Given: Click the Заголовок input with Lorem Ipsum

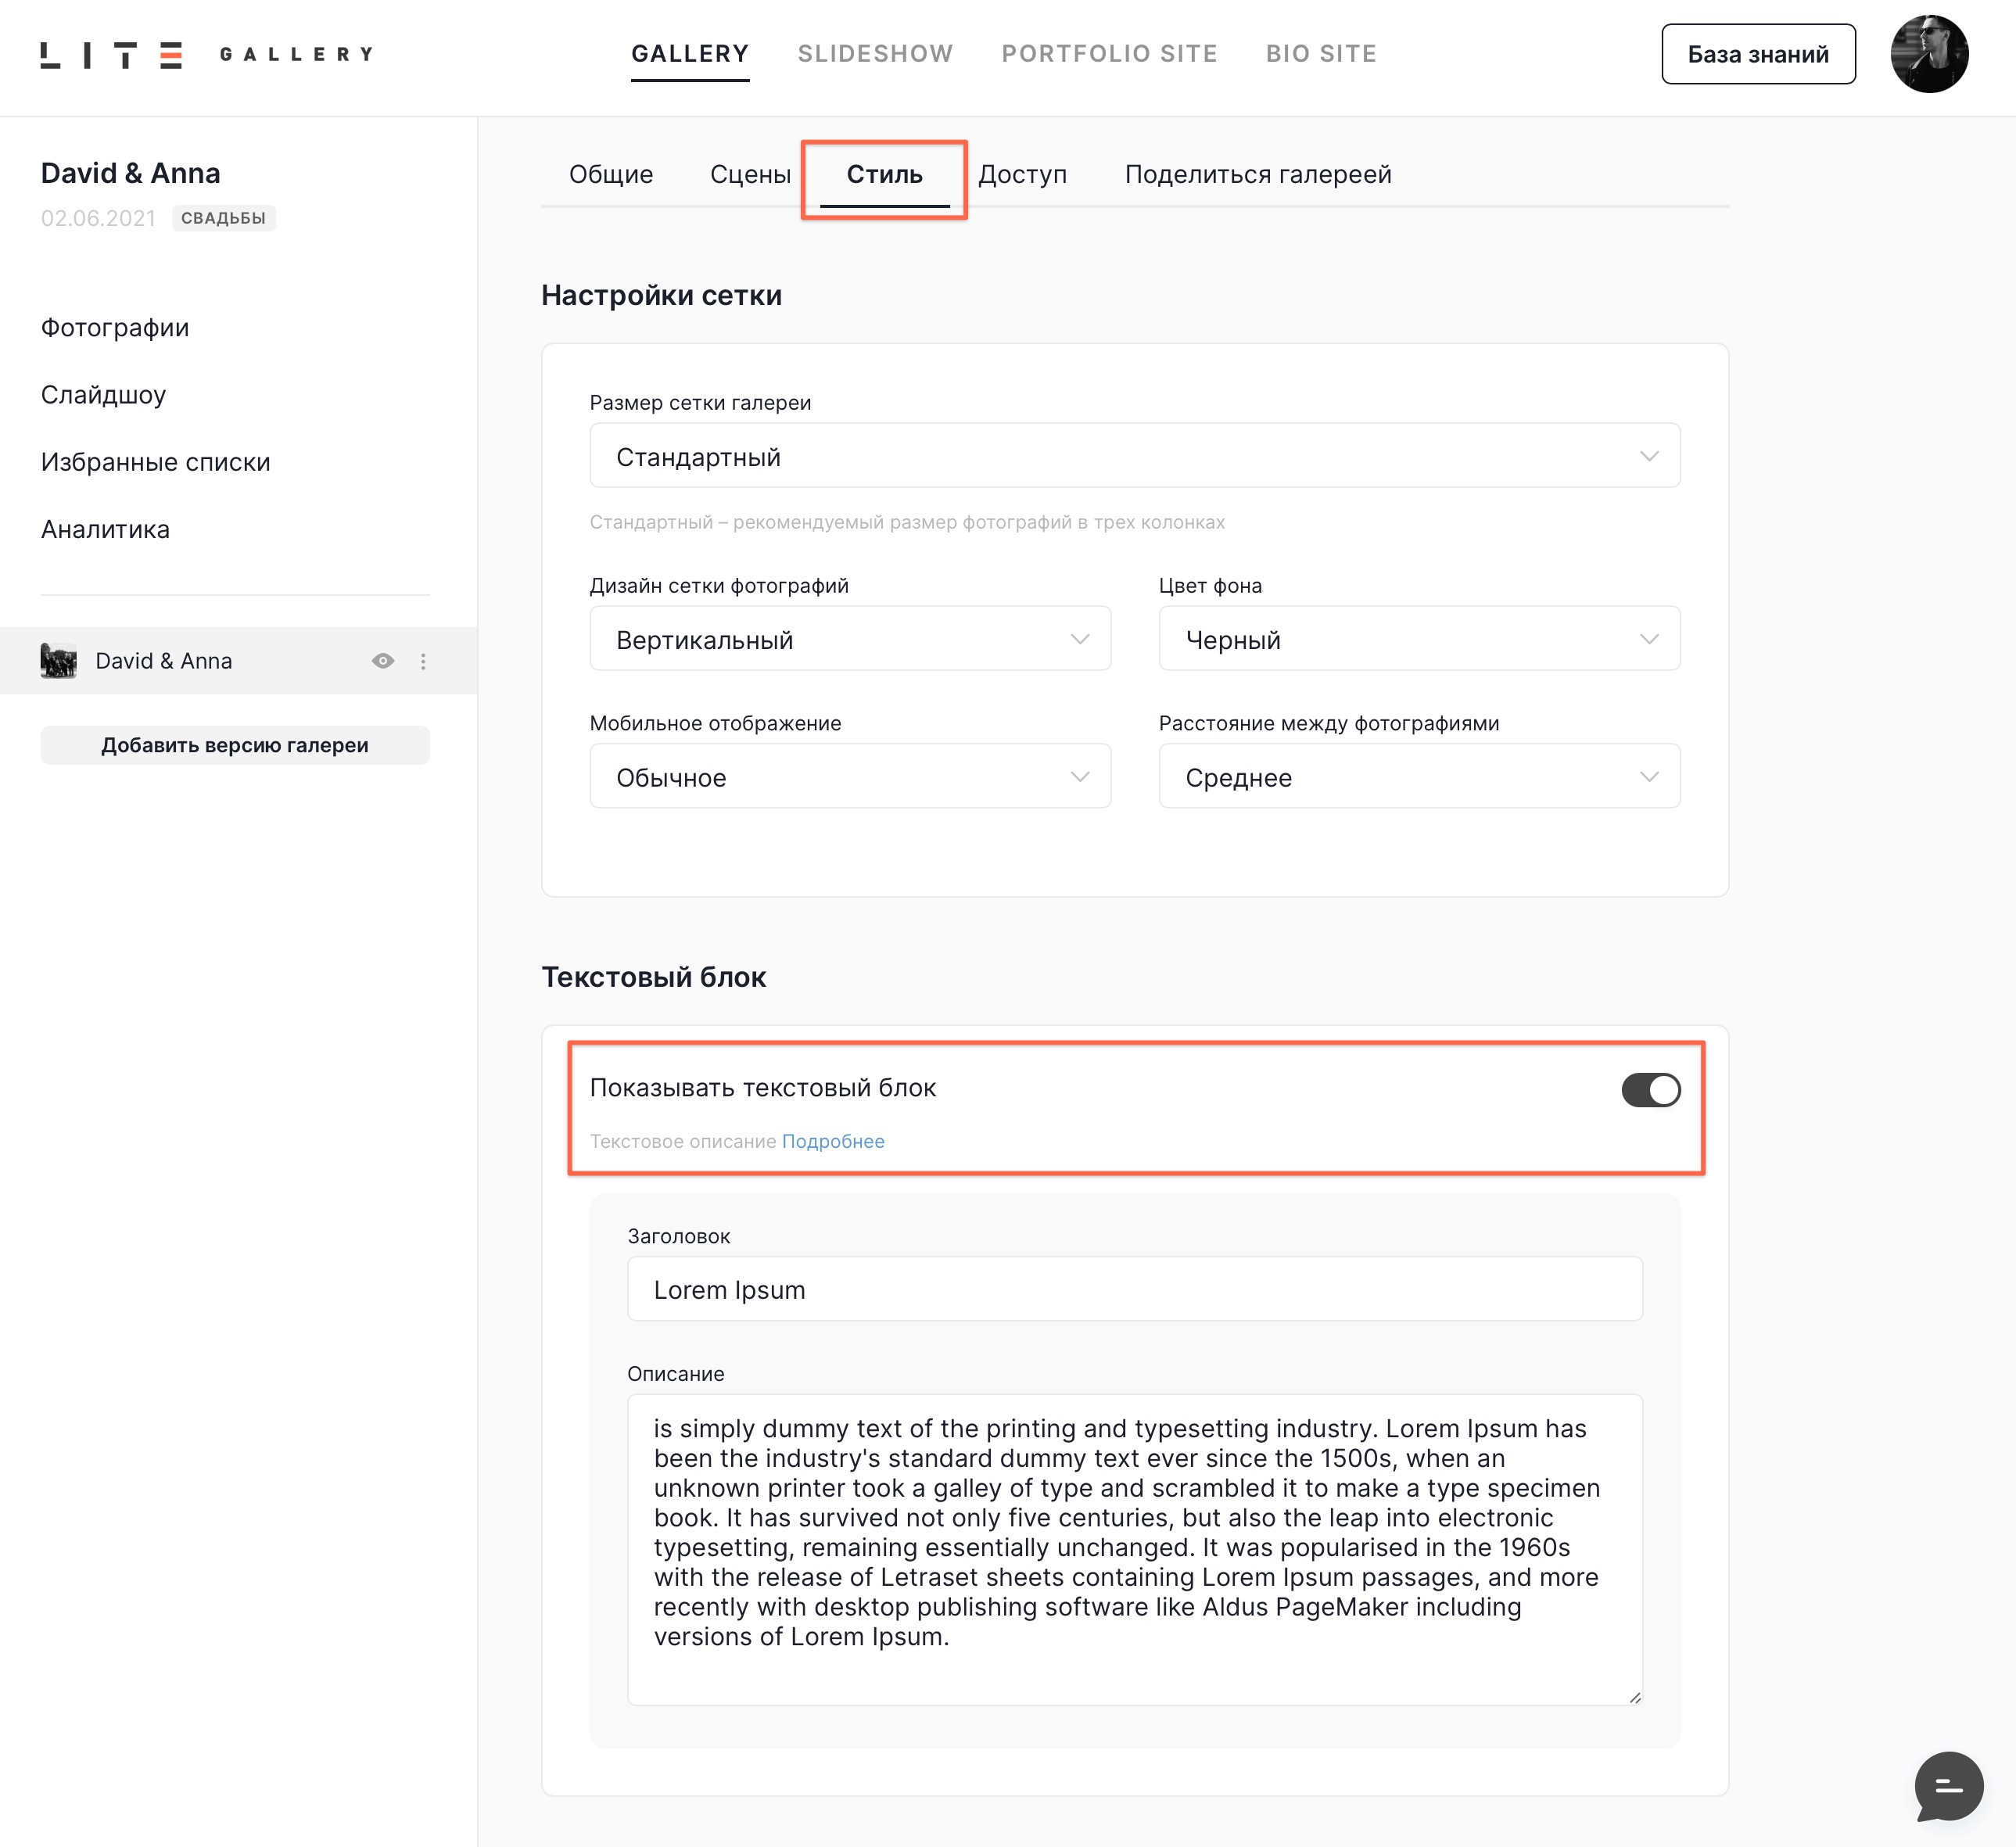Looking at the screenshot, I should [x=1134, y=1289].
